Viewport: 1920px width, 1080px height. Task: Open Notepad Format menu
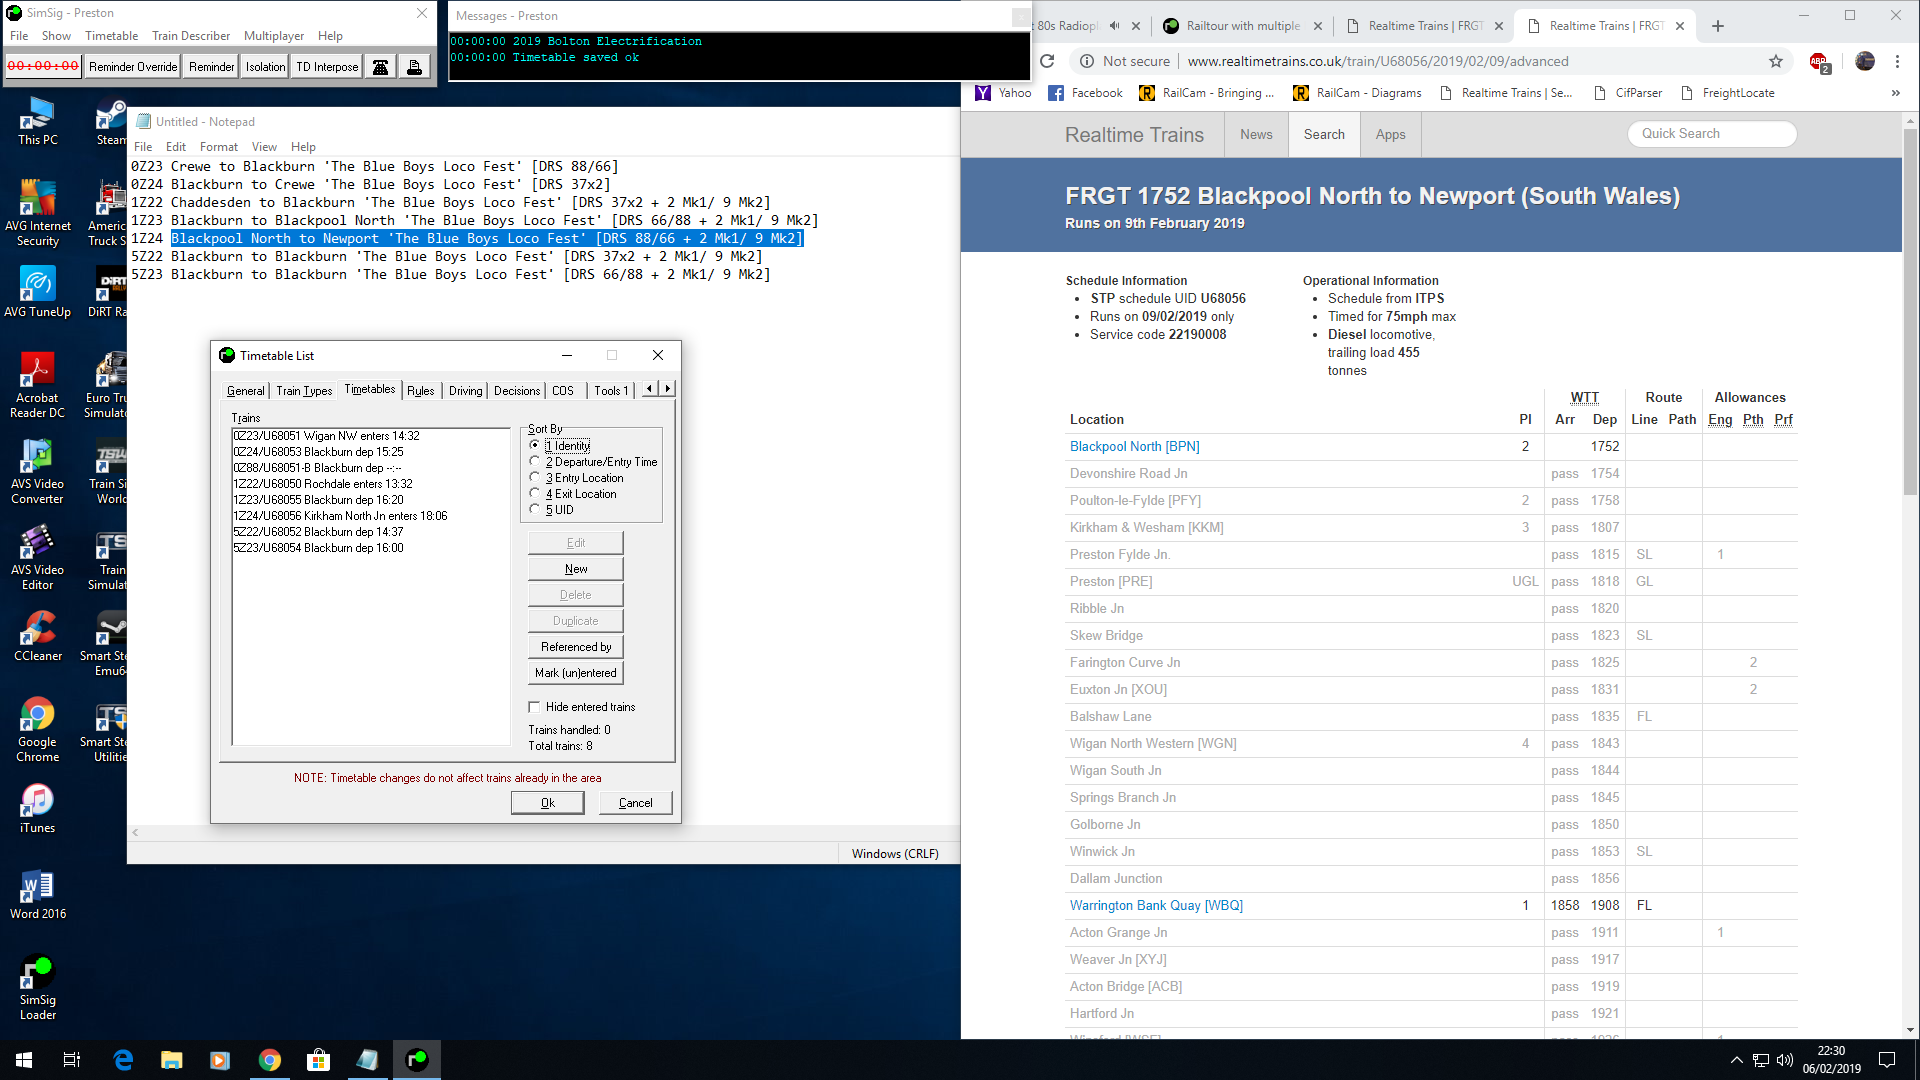219,147
